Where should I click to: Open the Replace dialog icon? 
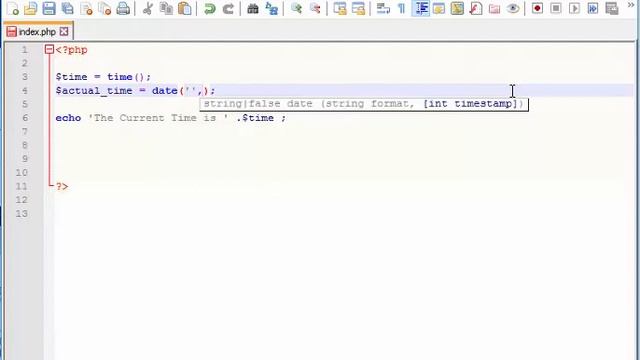click(x=271, y=9)
